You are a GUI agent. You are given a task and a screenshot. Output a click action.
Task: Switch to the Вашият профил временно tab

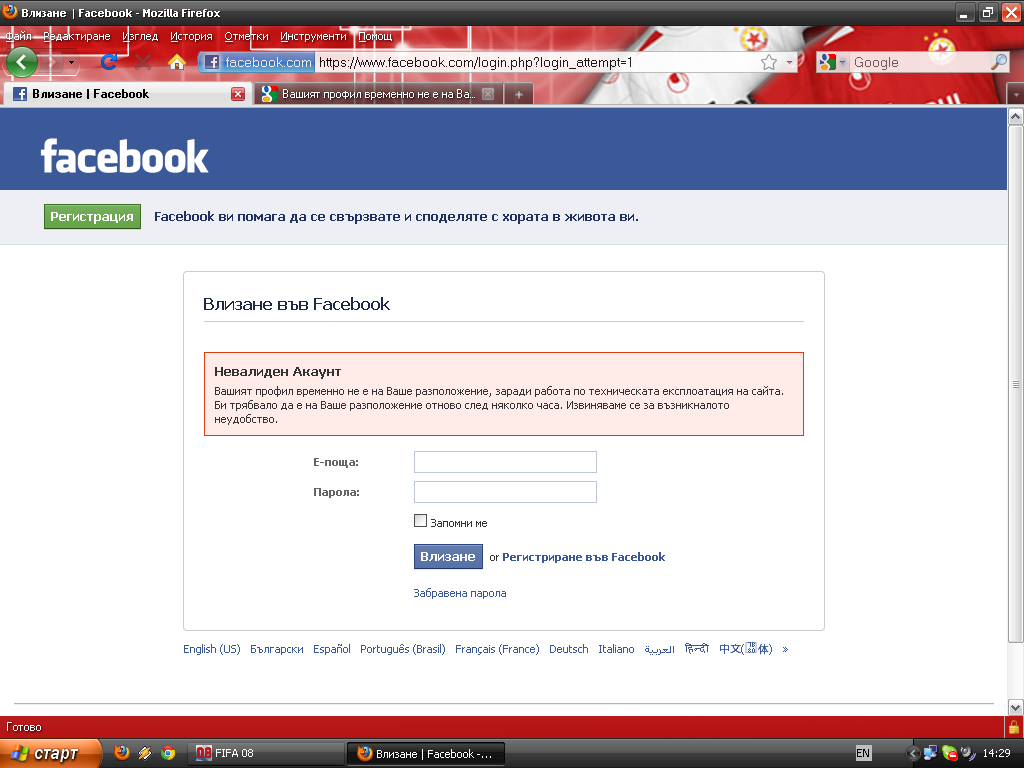click(379, 94)
